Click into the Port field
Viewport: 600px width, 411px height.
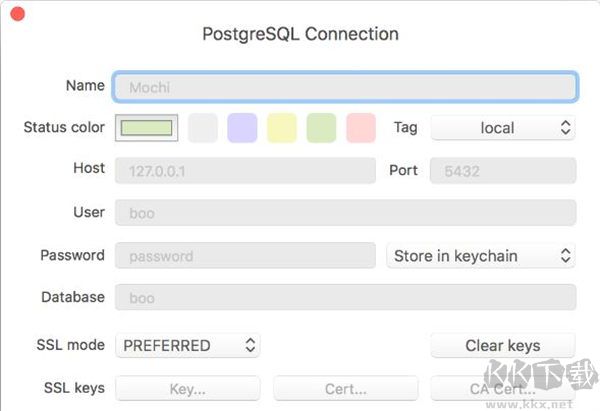pos(503,171)
